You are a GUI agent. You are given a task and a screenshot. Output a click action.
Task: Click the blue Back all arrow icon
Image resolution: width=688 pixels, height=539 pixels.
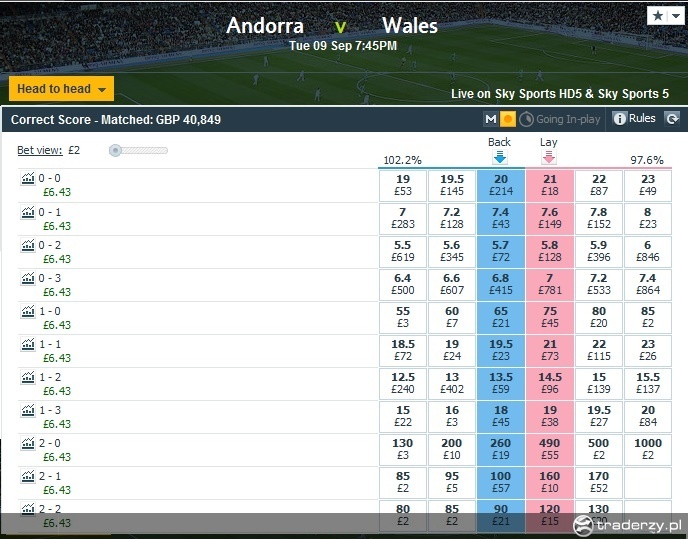click(500, 157)
